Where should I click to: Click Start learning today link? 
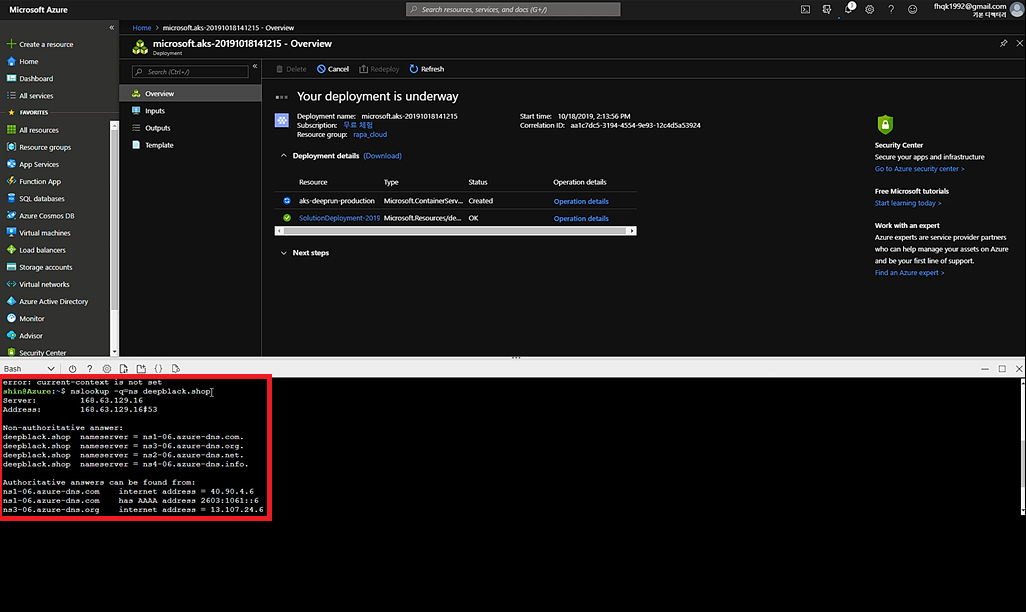(x=908, y=203)
